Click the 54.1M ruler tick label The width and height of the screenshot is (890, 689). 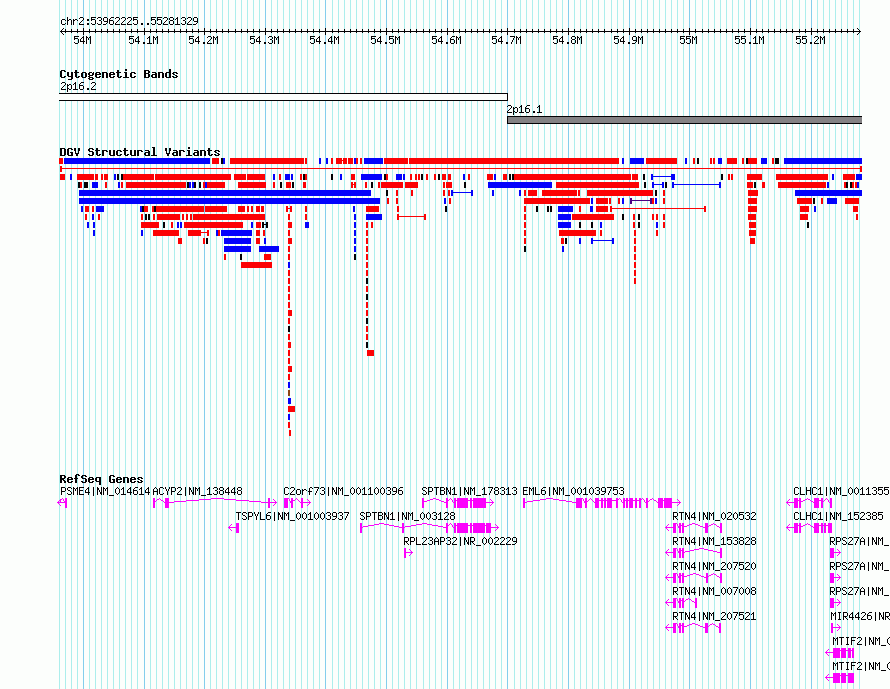143,40
